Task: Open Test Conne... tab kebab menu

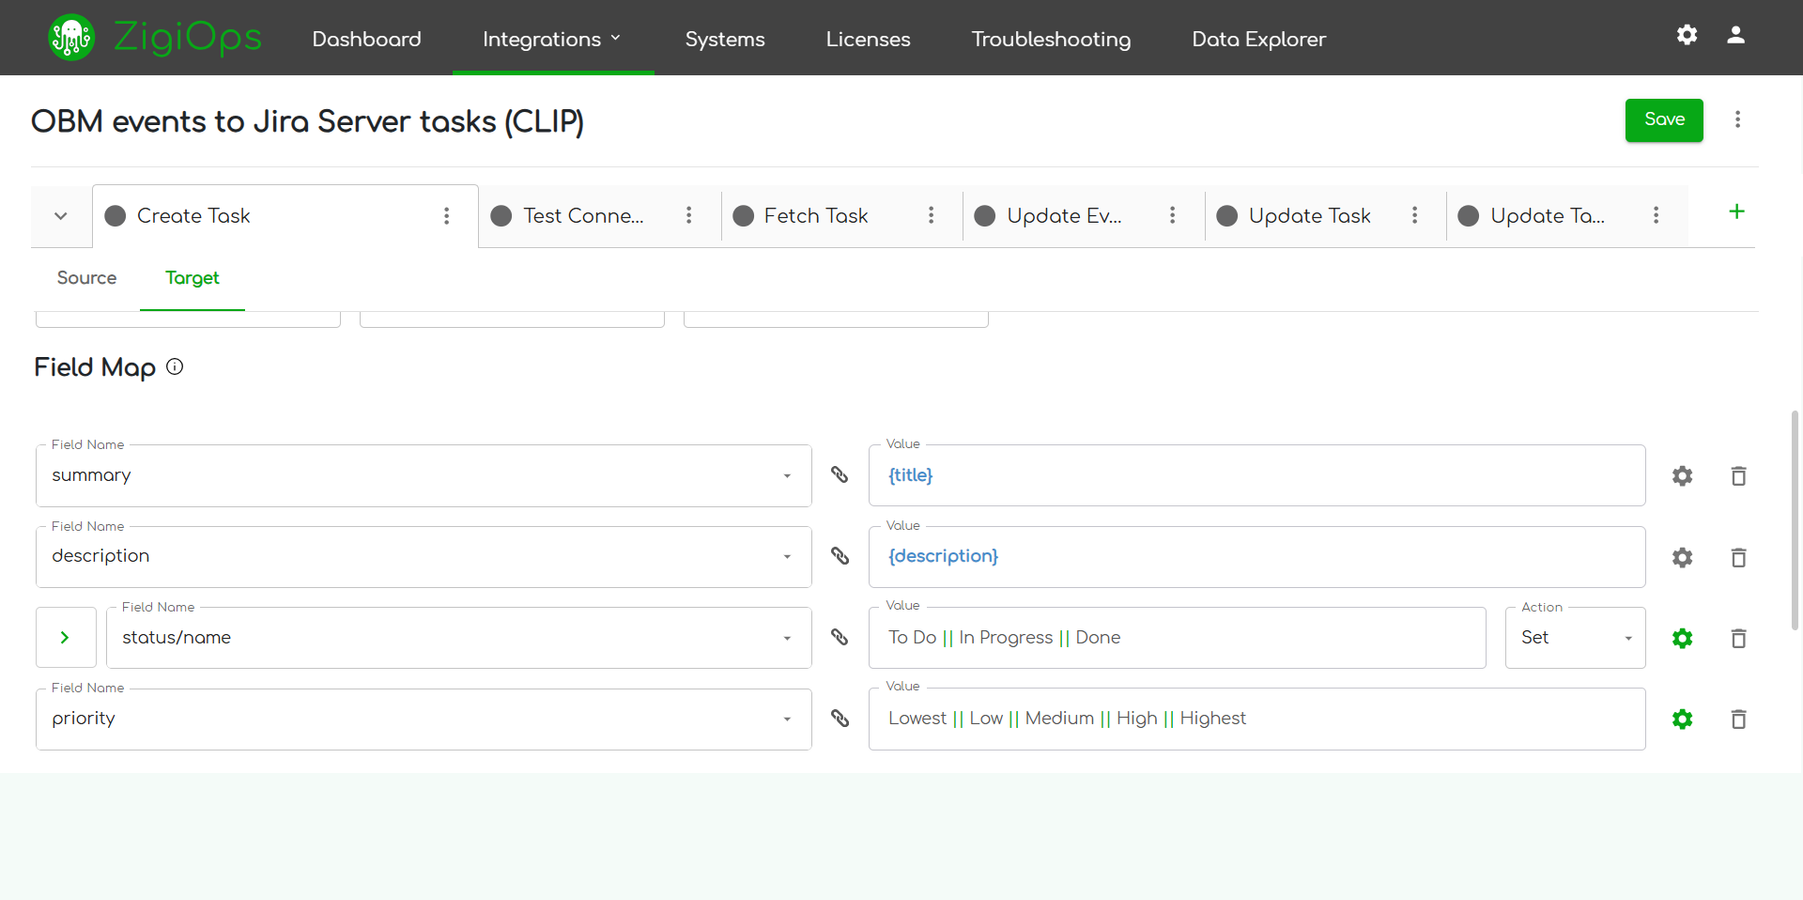Action: tap(689, 216)
